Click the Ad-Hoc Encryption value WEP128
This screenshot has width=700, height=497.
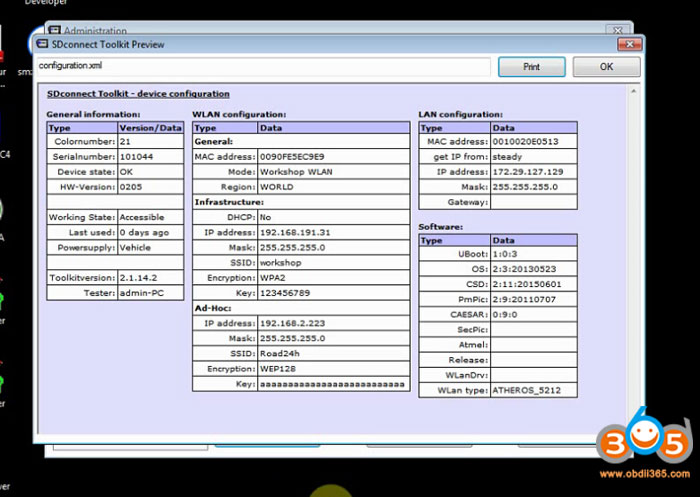pos(278,369)
